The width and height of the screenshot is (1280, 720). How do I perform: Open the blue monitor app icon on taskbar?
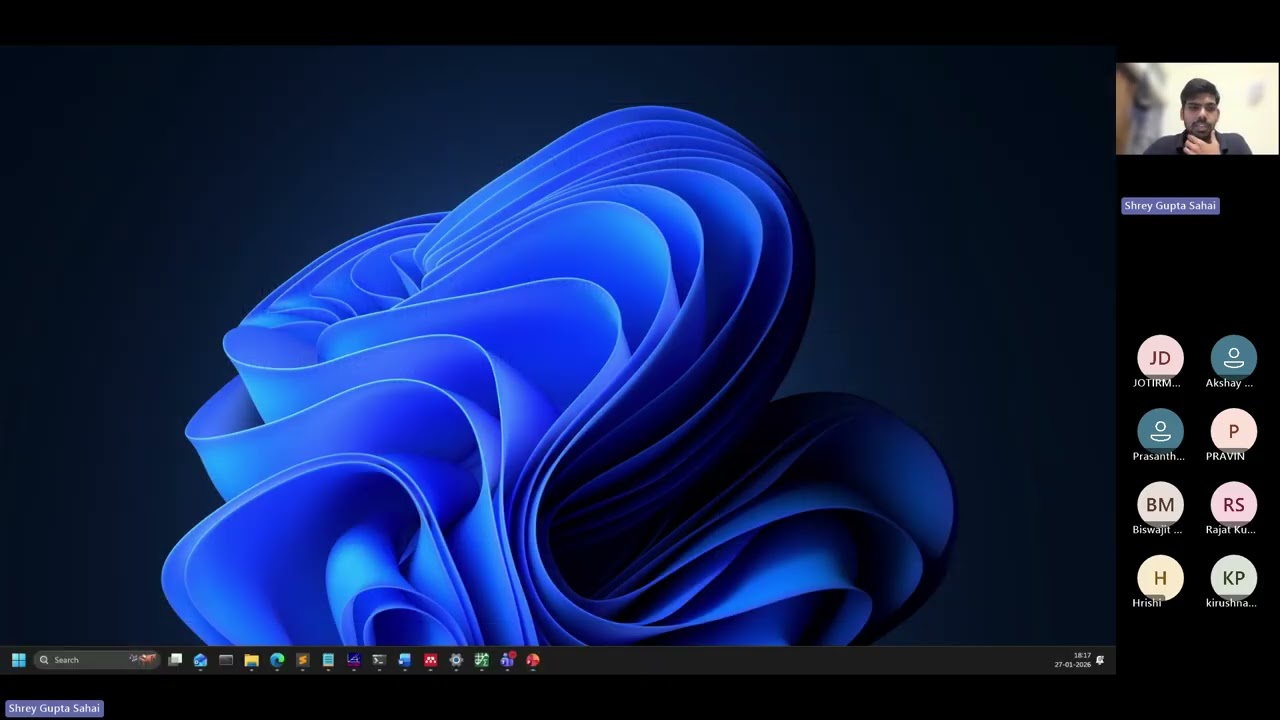405,660
